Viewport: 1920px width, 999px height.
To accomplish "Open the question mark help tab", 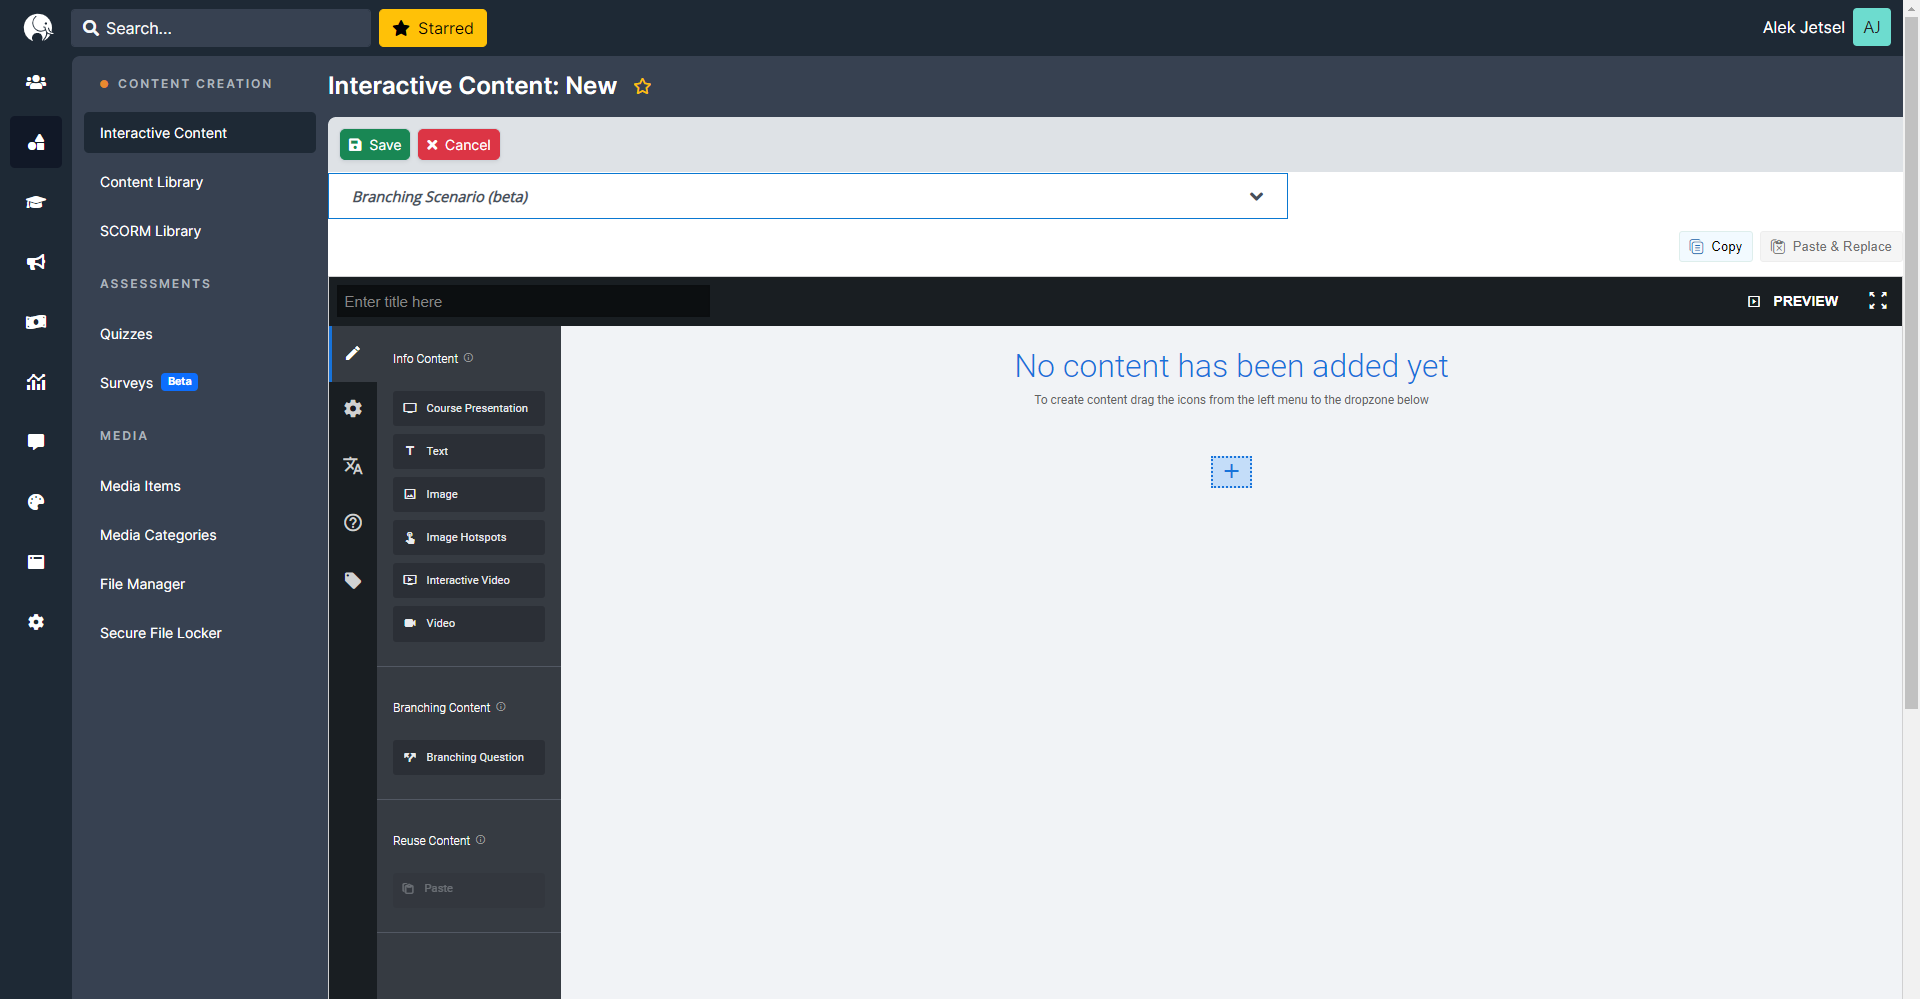I will tap(353, 522).
